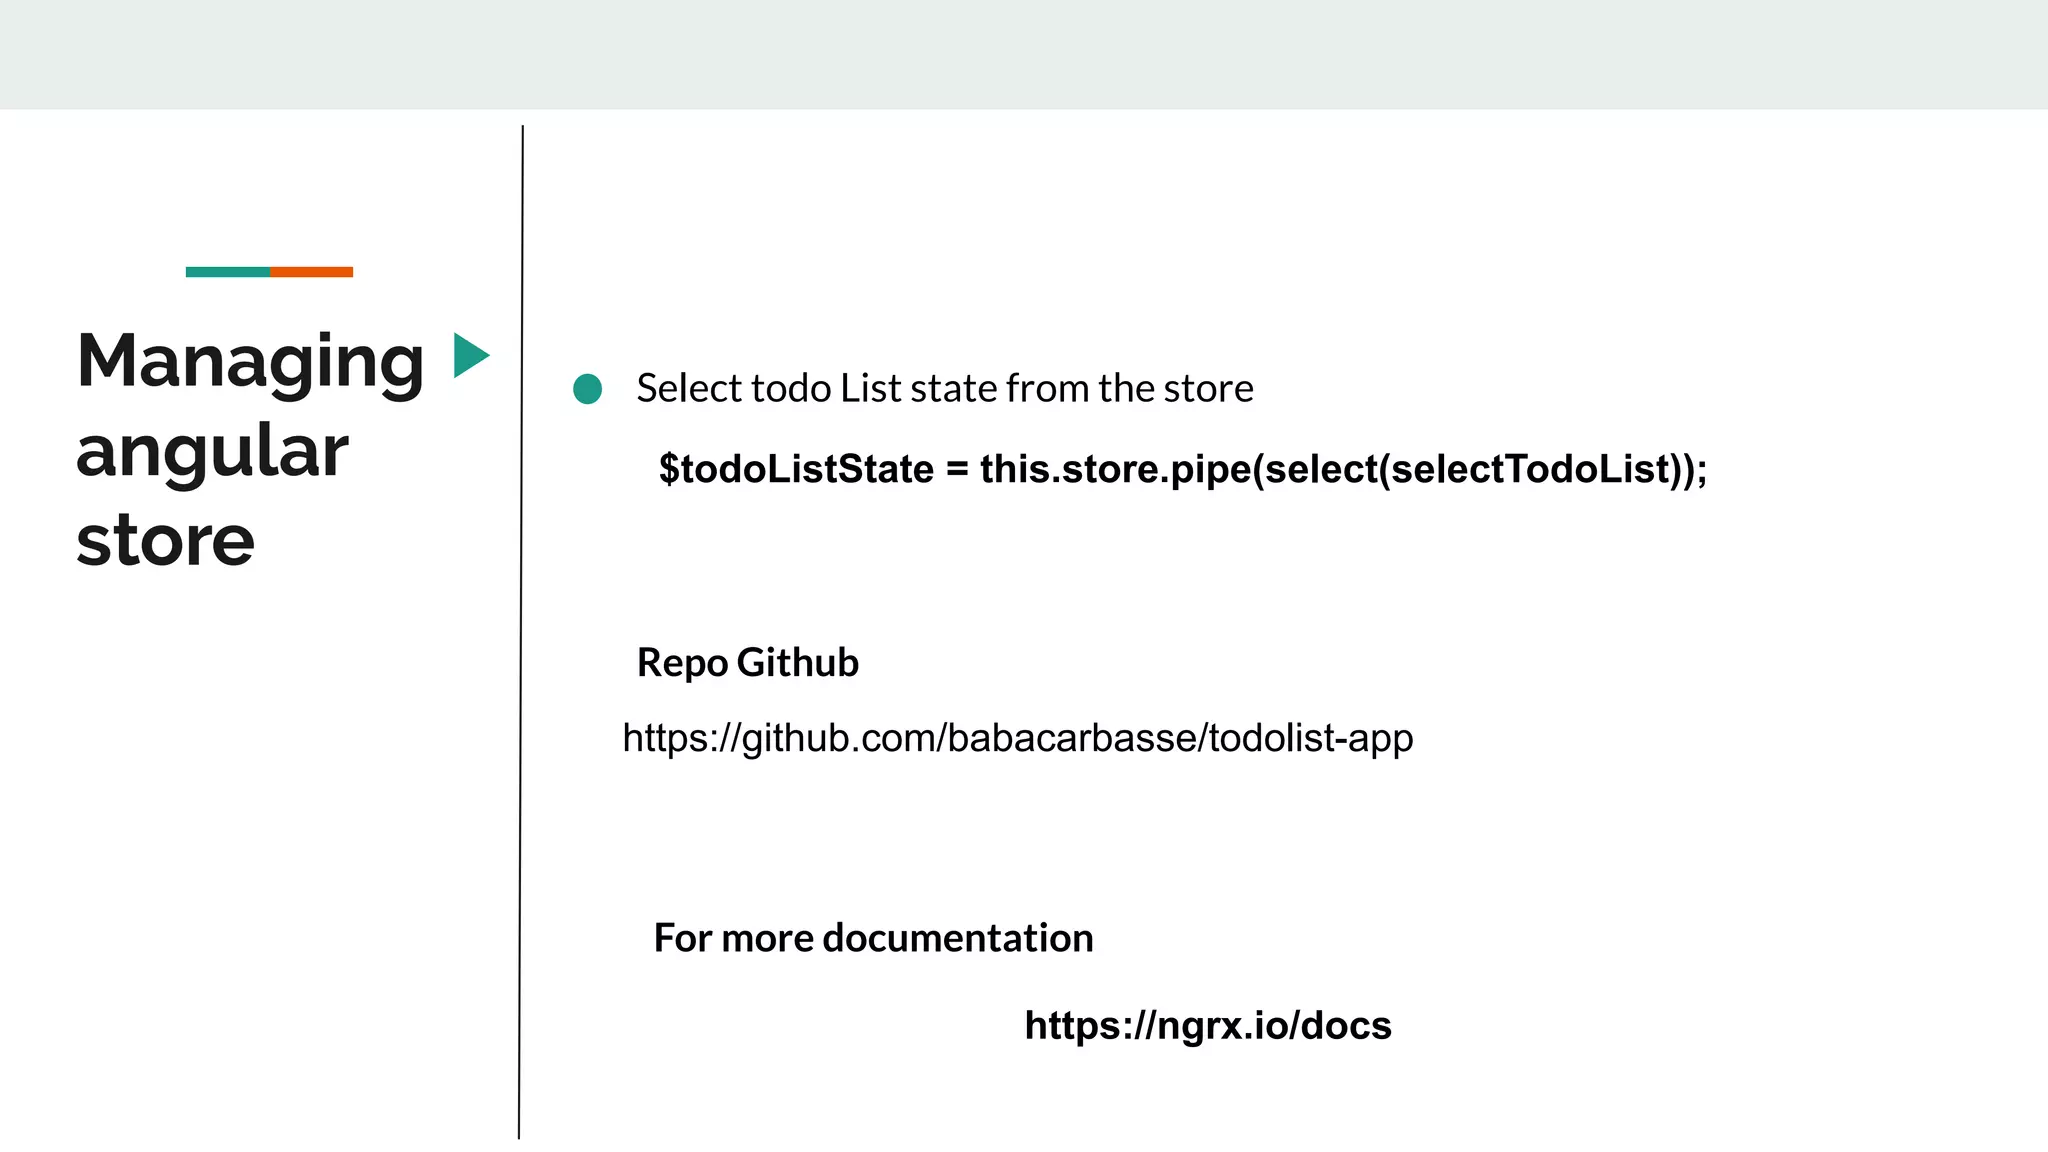Open the ngrx.io/docs documentation link
2048x1152 pixels.
pos(1207,1026)
